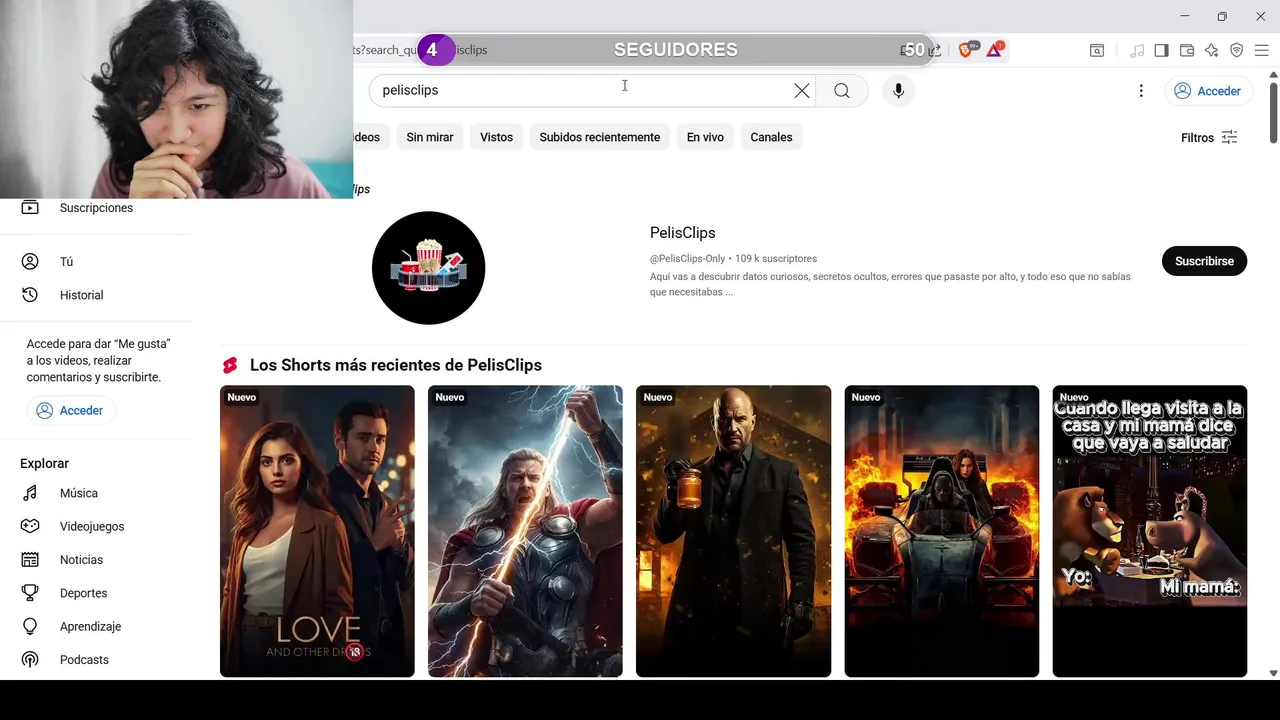Click the Aprendizaje lightbulb icon
Viewport: 1280px width, 720px height.
tap(30, 626)
